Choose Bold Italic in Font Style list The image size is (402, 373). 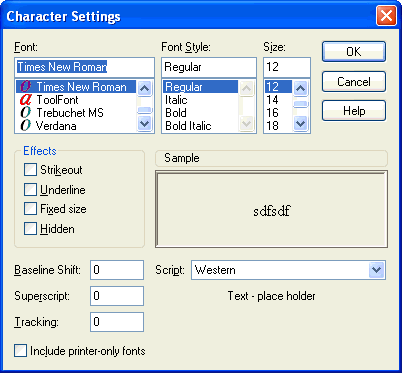click(x=188, y=126)
